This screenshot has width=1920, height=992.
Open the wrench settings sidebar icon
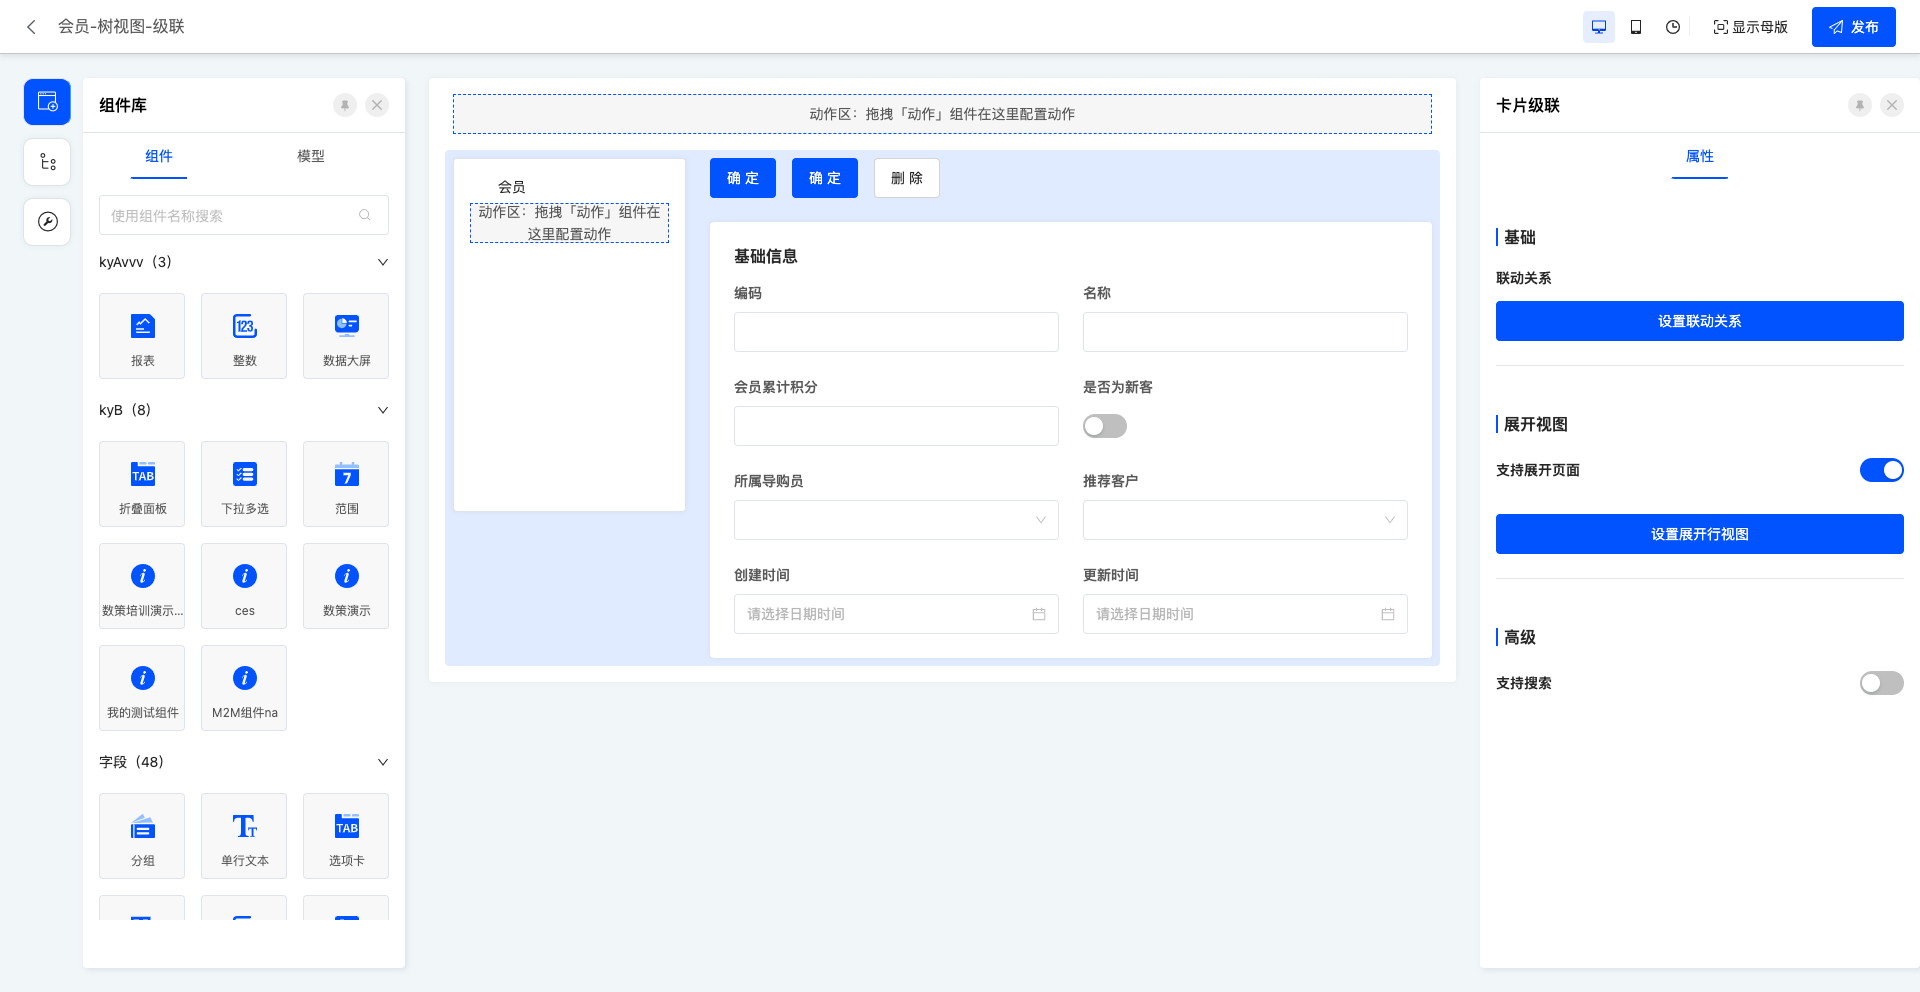[x=46, y=222]
